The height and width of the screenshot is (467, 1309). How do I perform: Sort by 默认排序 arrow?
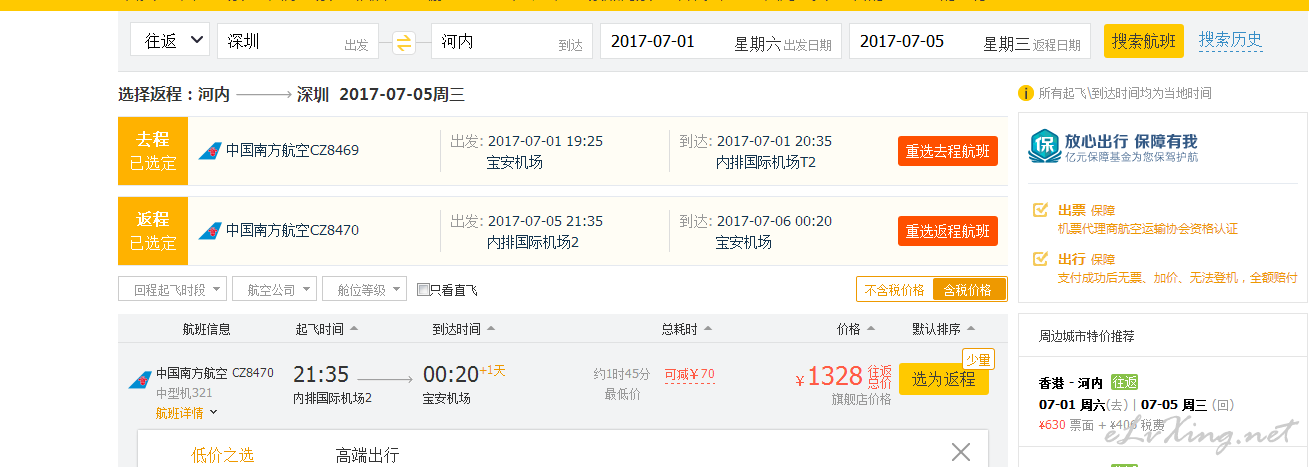pyautogui.click(x=970, y=329)
